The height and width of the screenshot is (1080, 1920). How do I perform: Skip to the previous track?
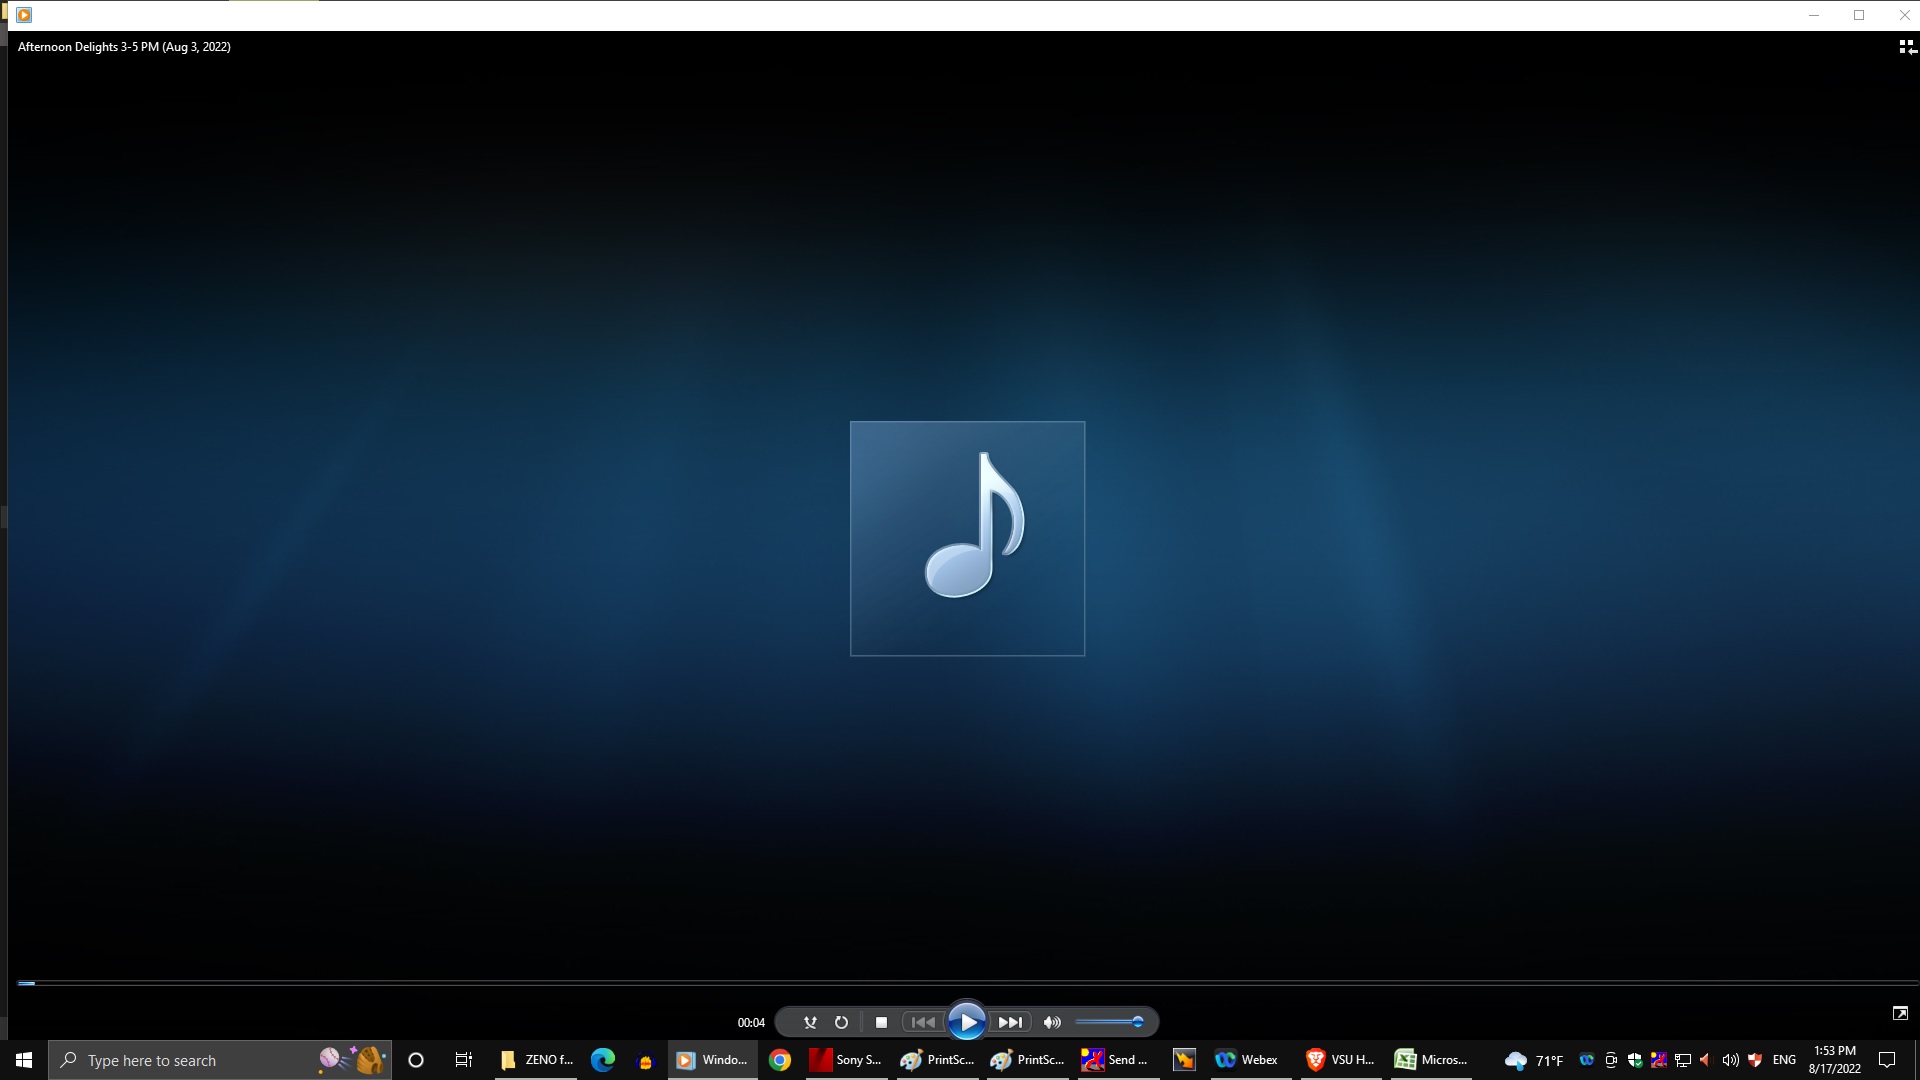(x=922, y=1022)
